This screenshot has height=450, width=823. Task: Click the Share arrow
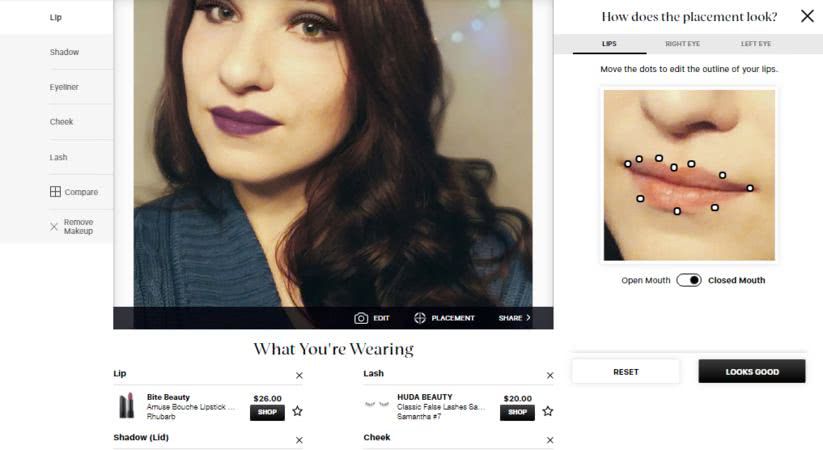[x=528, y=318]
